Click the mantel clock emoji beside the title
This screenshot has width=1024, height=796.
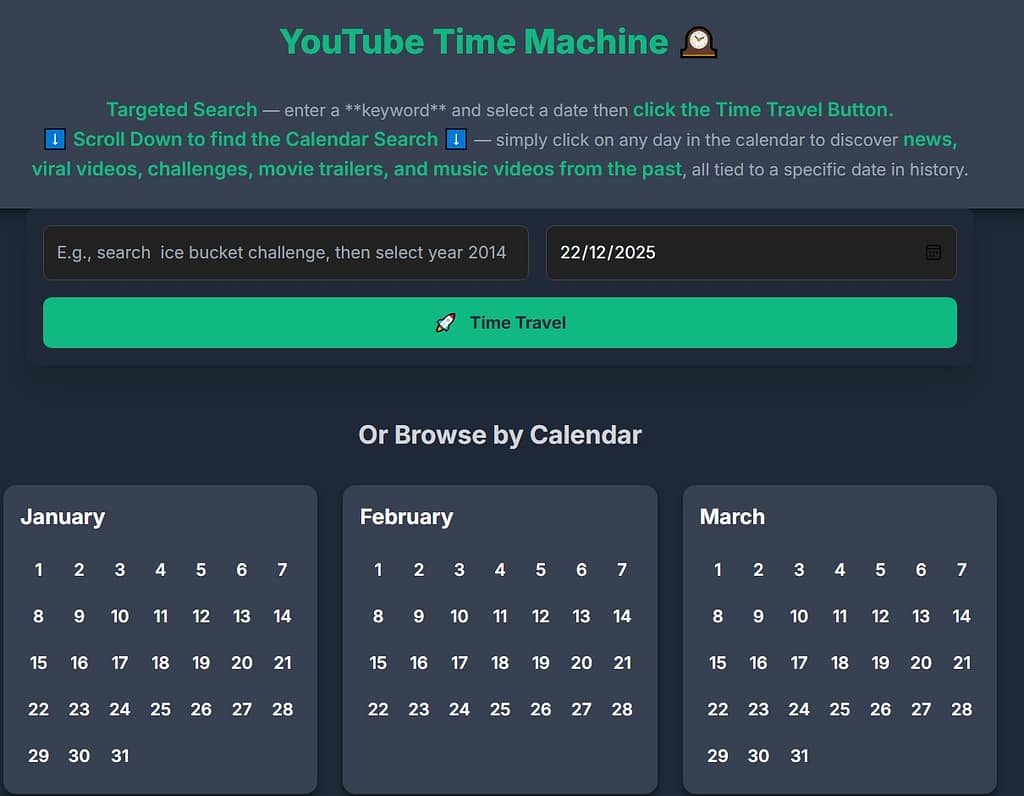coord(700,41)
